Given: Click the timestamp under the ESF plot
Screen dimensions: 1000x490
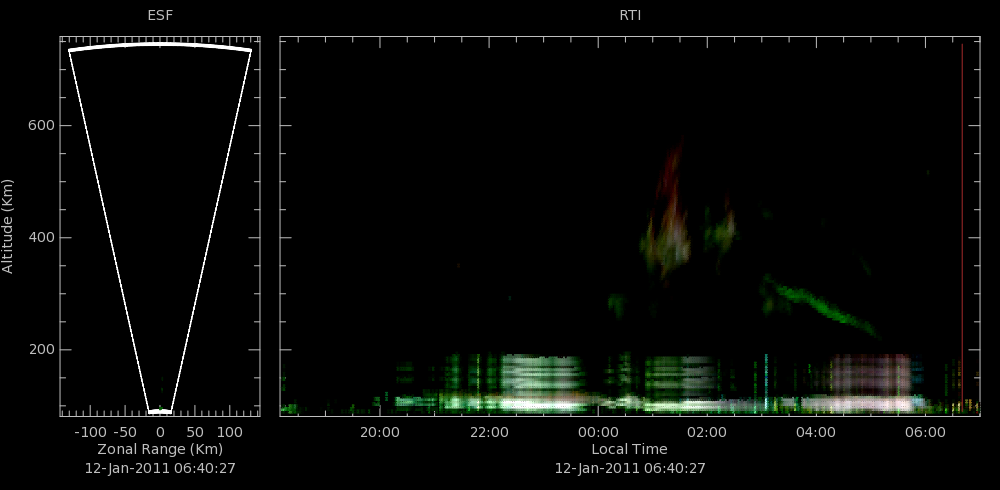Looking at the screenshot, I should click(x=160, y=468).
